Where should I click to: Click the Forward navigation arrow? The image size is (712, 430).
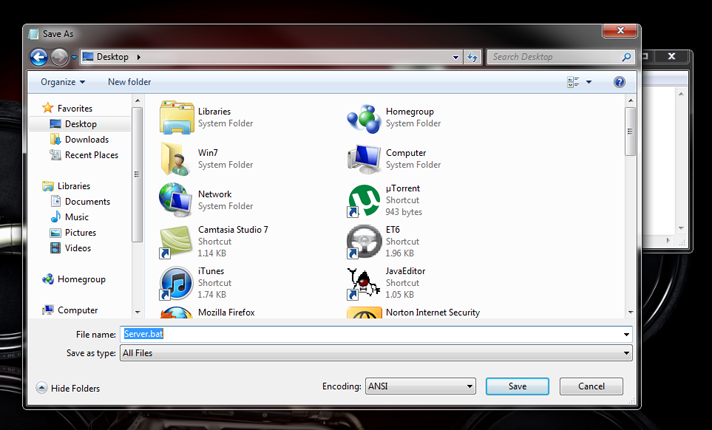tap(59, 57)
